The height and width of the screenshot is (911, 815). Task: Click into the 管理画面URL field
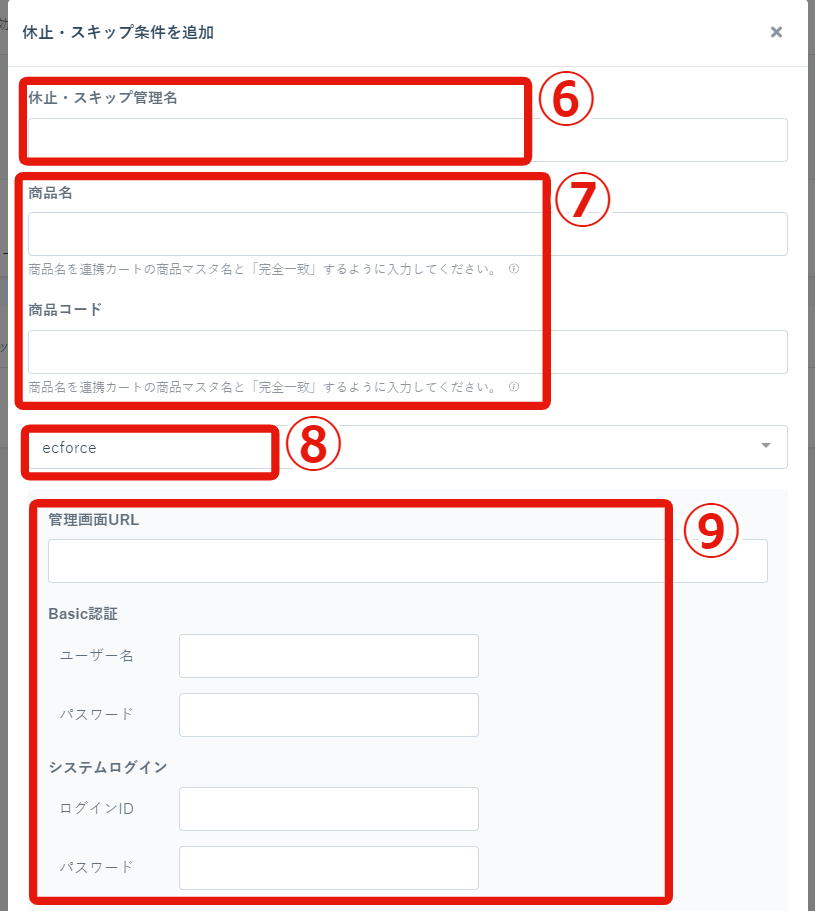408,561
